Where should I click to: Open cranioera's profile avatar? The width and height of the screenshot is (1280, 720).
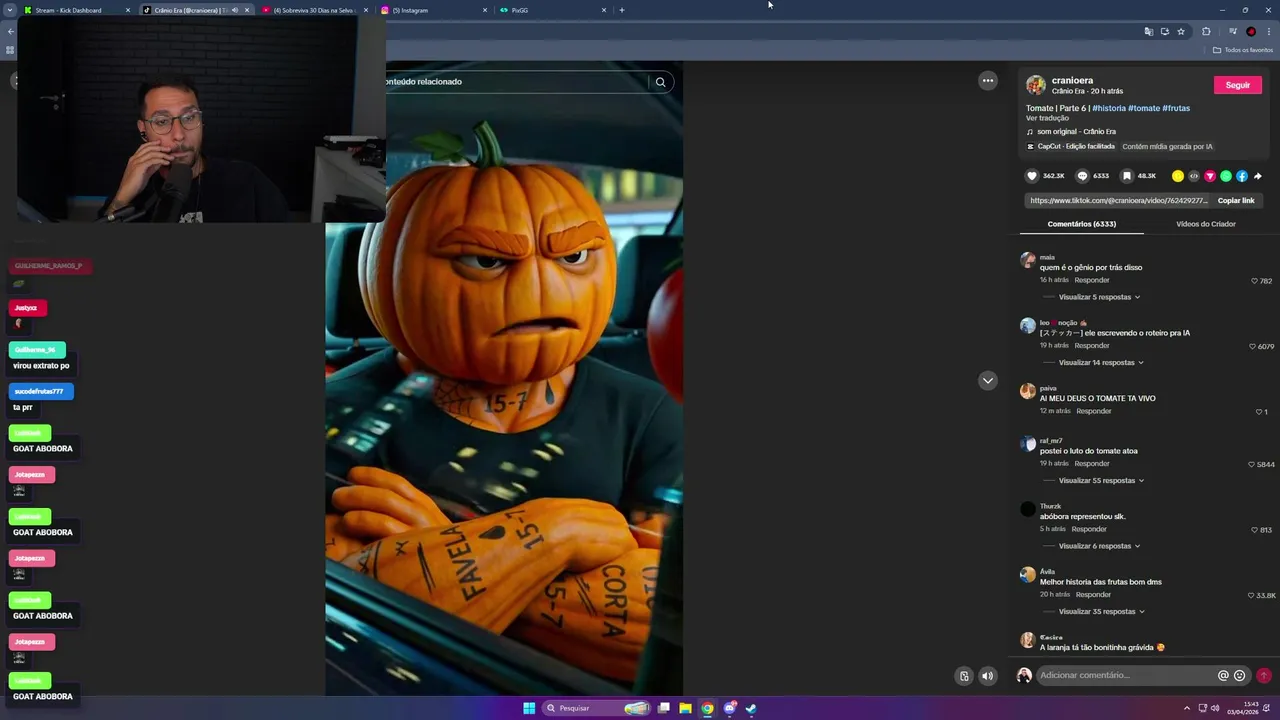click(x=1036, y=85)
